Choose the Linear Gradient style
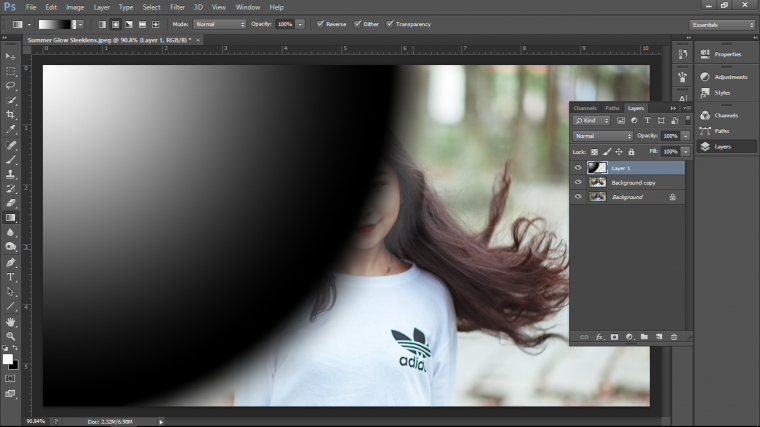Viewport: 760px width, 427px height. tap(102, 24)
